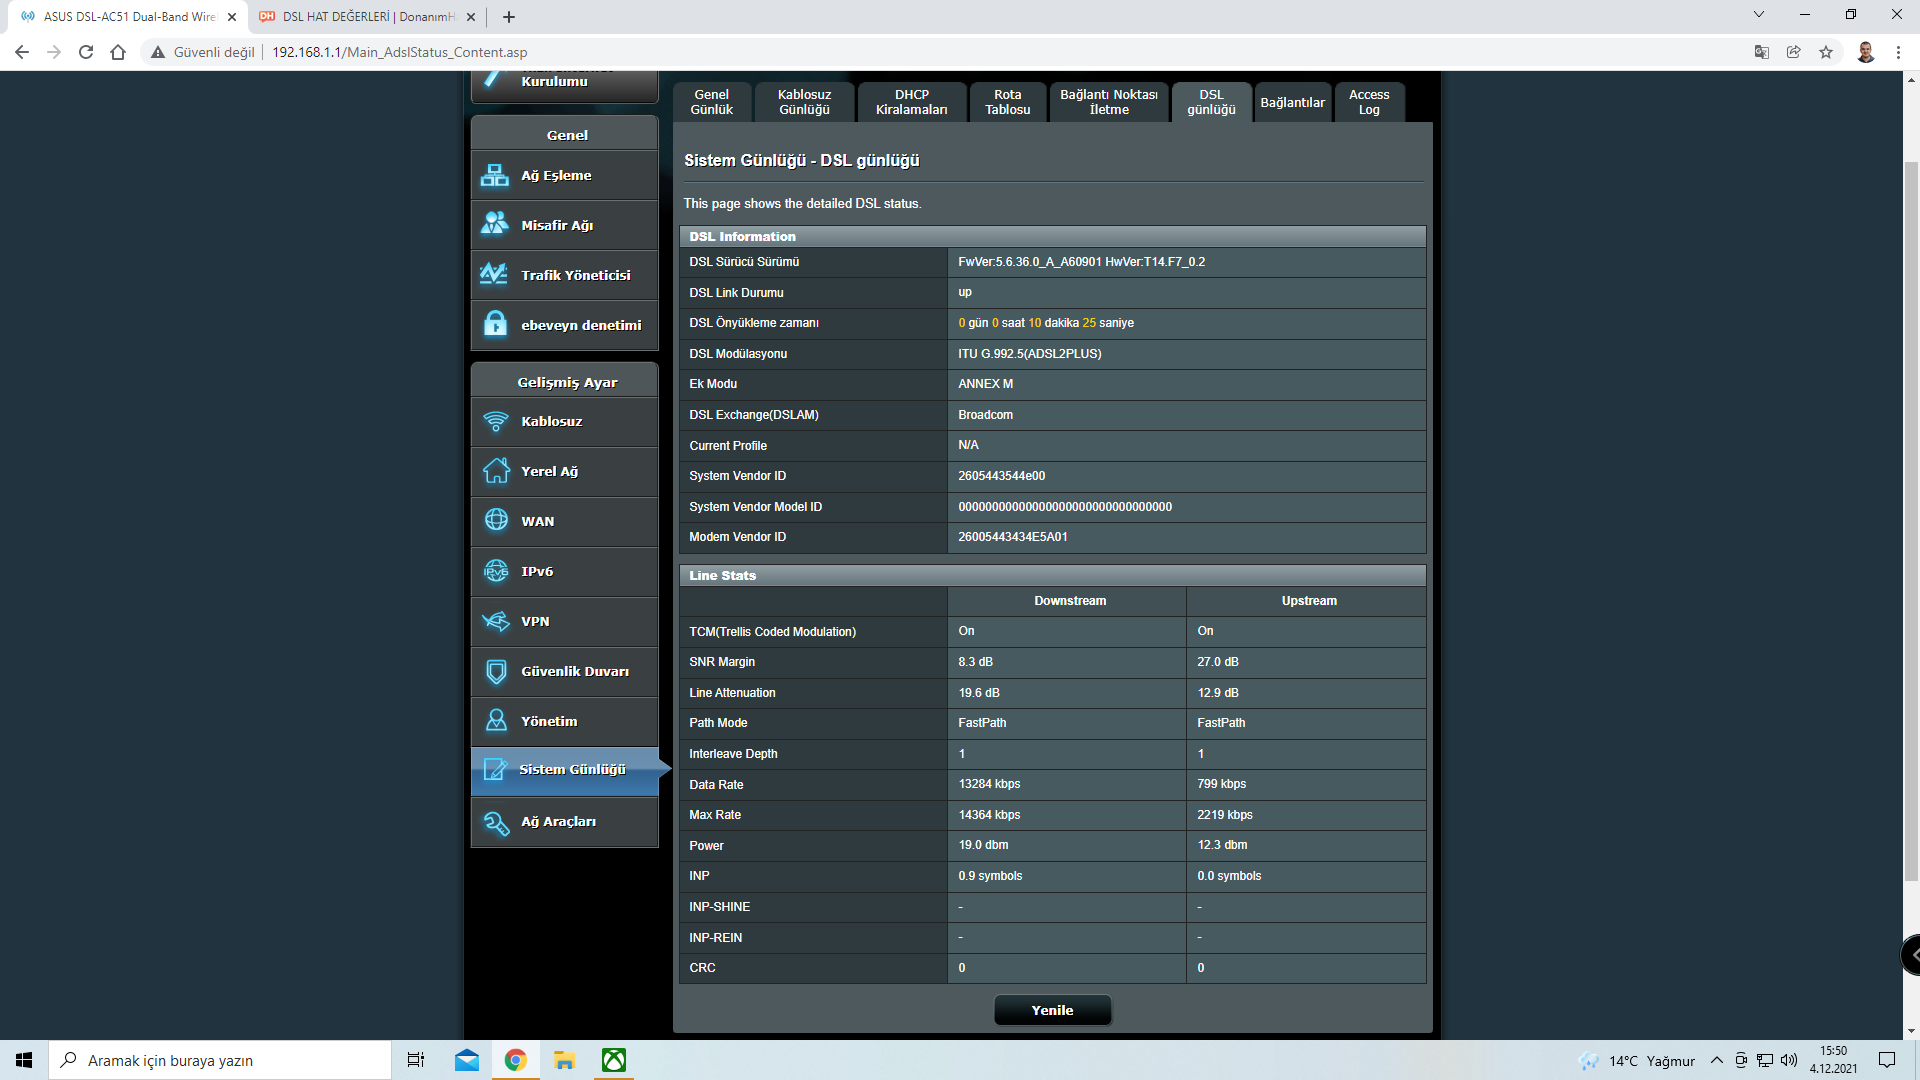
Task: Open the Kablosuz Günlüğü tab
Action: point(805,102)
